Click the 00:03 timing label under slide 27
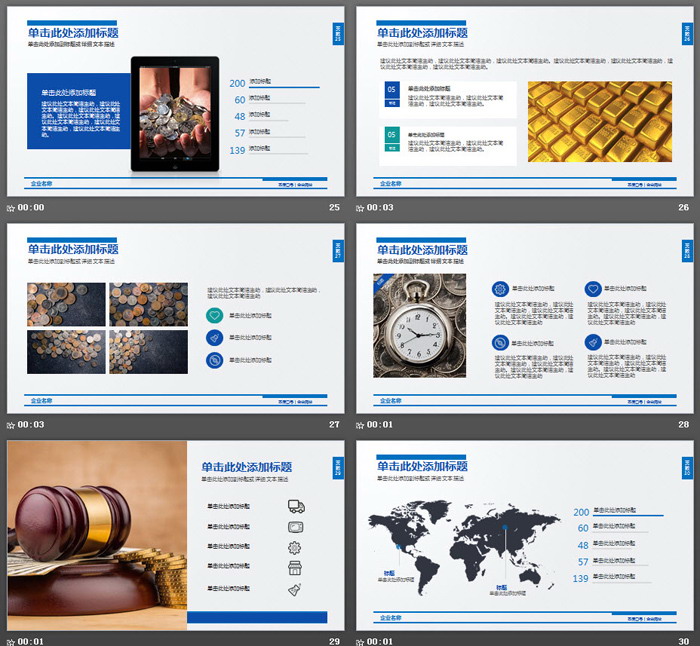The width and height of the screenshot is (700, 646). click(x=31, y=425)
